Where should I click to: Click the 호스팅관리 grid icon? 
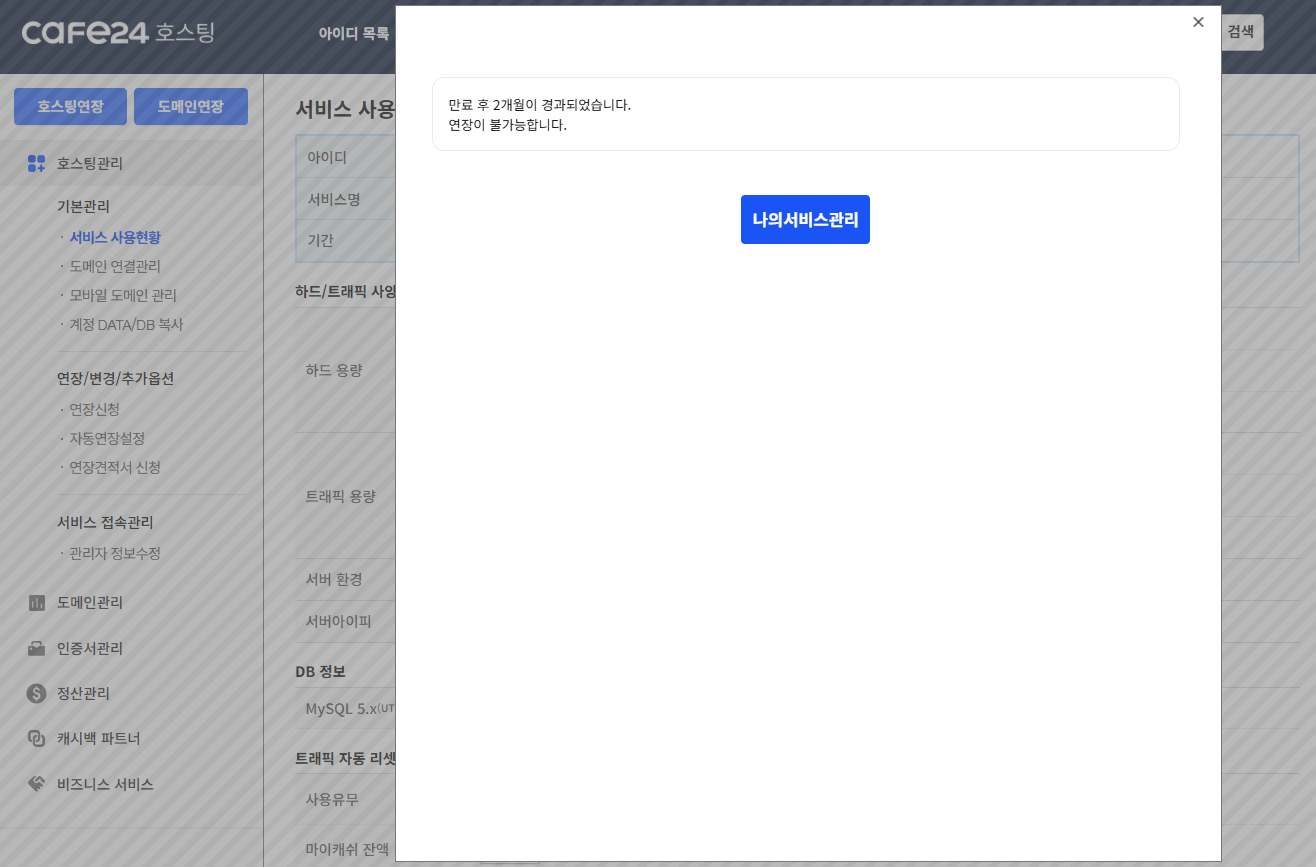[37, 163]
